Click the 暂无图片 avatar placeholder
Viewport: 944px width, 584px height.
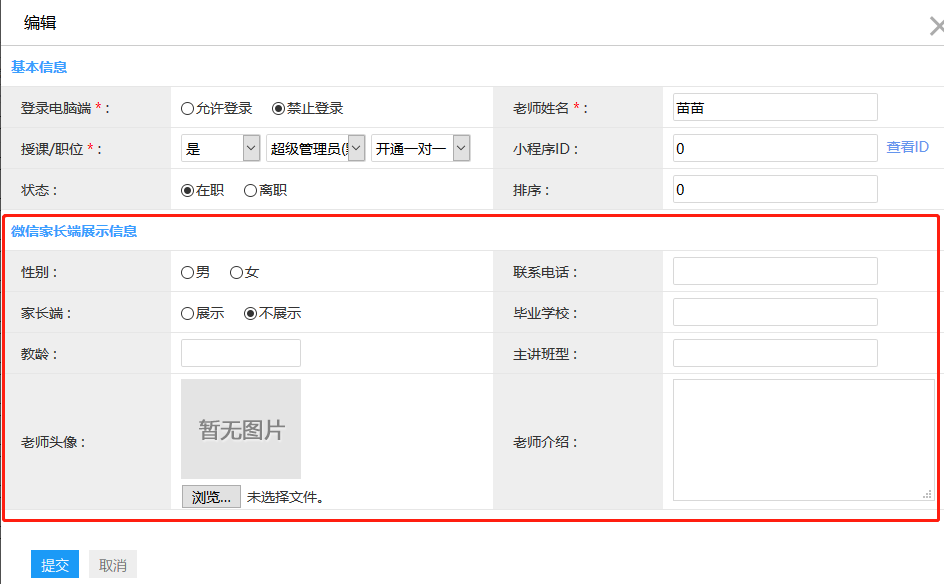pos(241,429)
